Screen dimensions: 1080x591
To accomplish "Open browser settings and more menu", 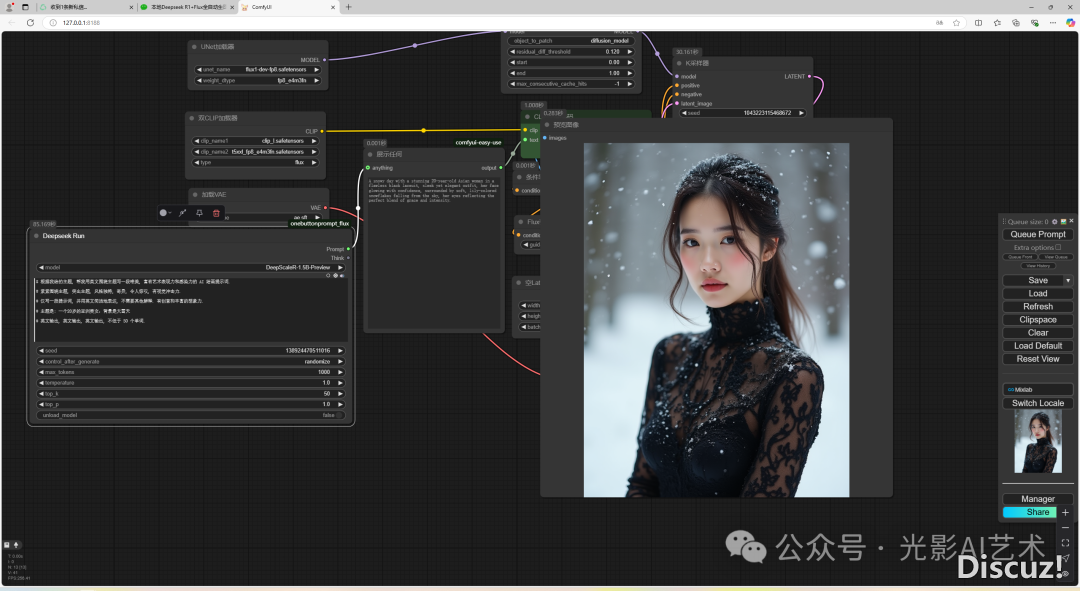I will (x=1052, y=23).
